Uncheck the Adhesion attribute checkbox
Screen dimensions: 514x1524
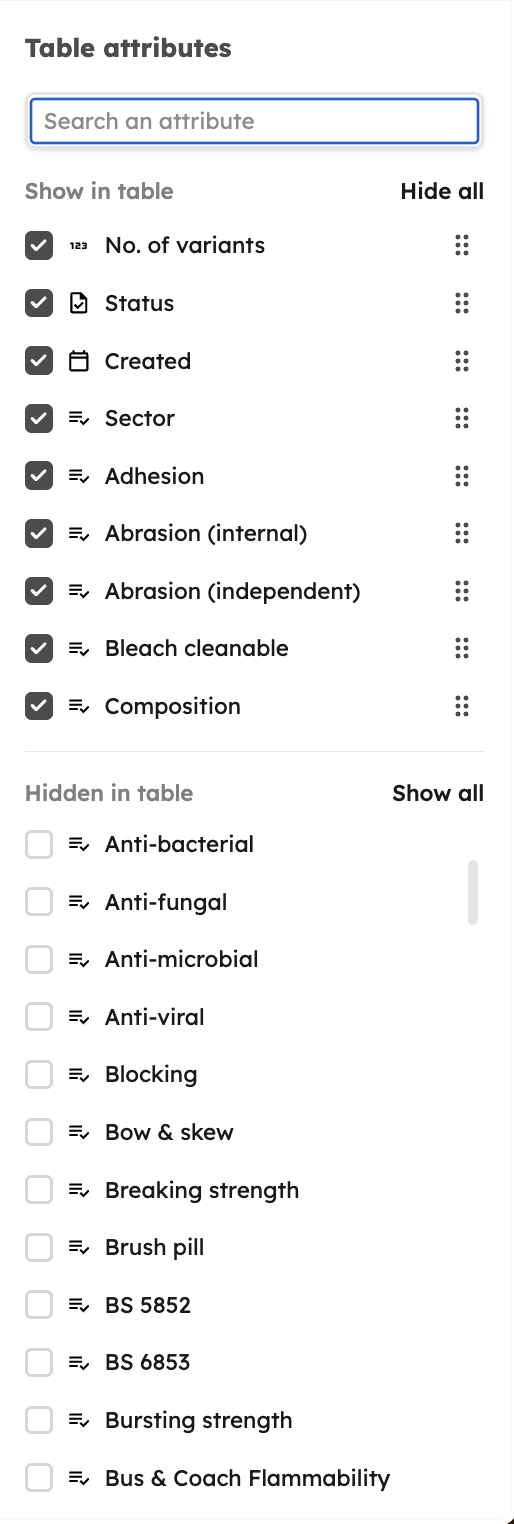coord(39,476)
